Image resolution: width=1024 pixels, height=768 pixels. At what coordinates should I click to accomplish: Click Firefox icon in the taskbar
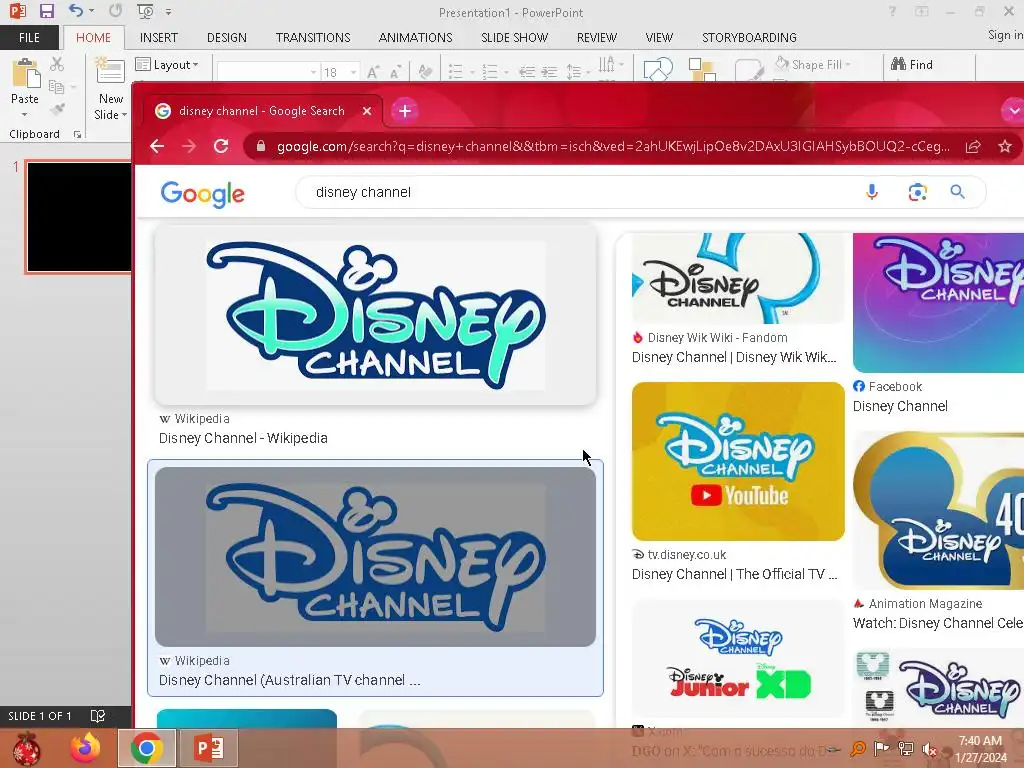[86, 748]
